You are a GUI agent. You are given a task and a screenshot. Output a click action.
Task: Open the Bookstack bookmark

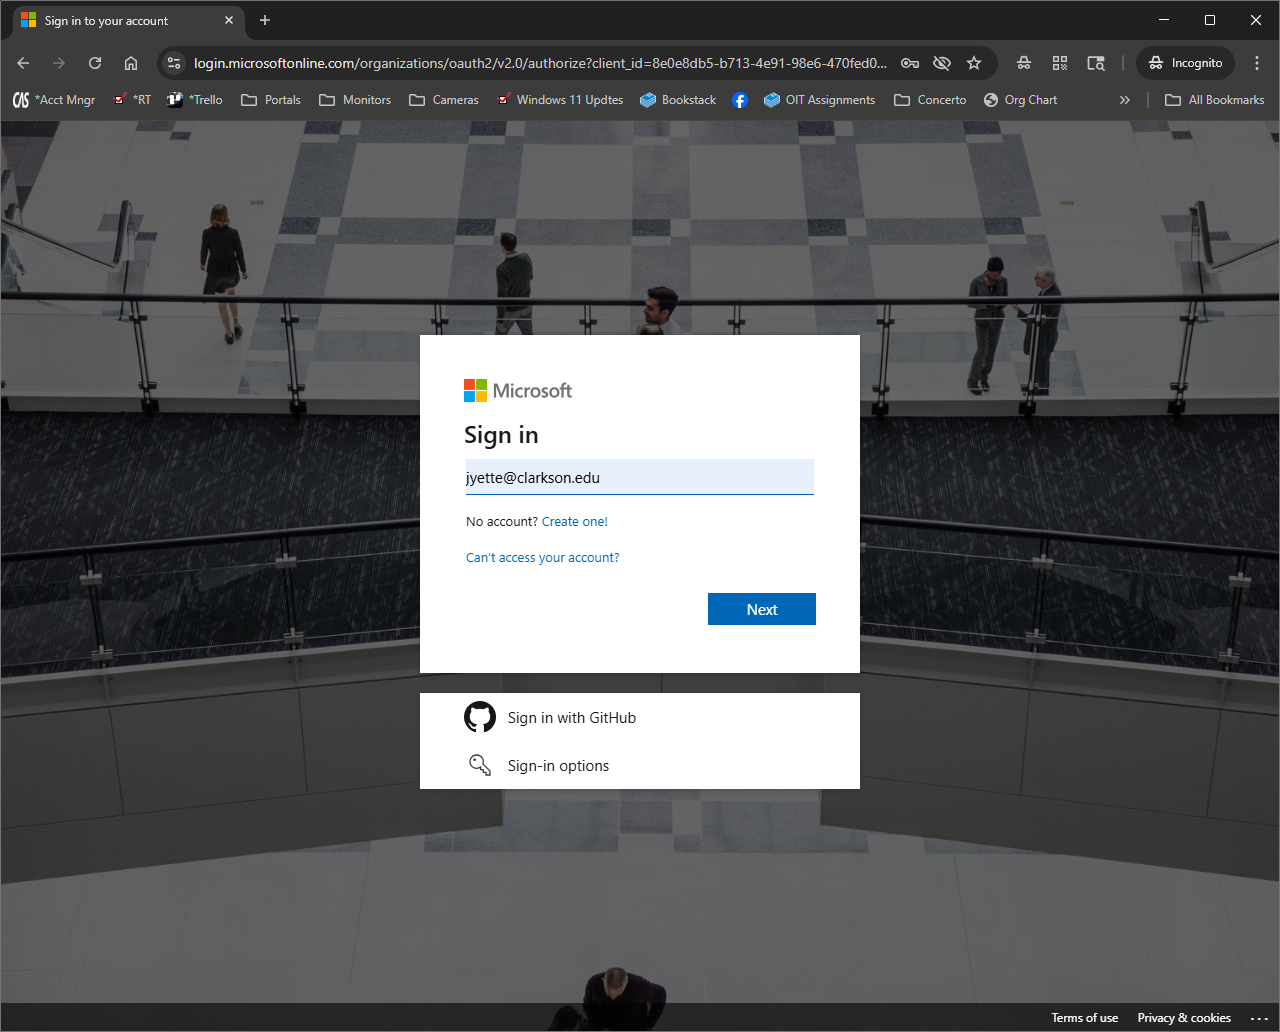678,100
